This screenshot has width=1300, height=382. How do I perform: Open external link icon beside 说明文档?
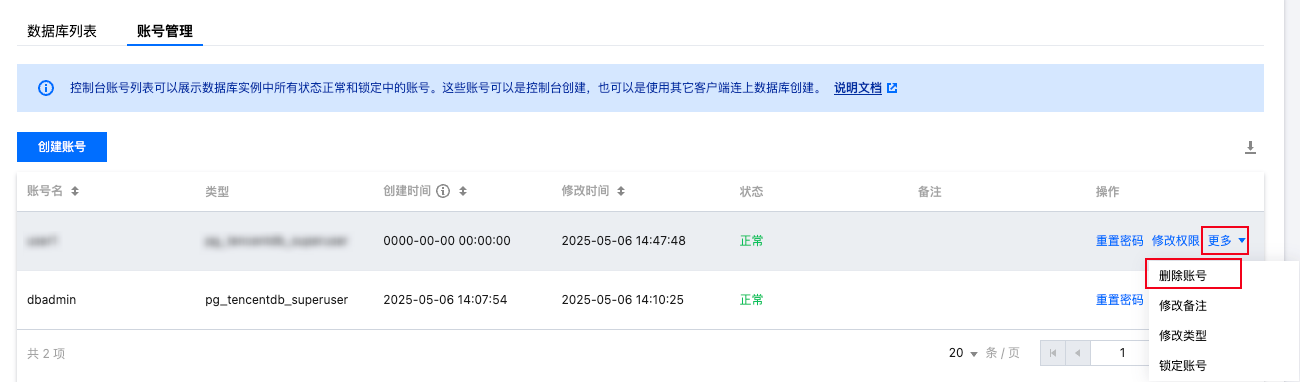(x=892, y=88)
